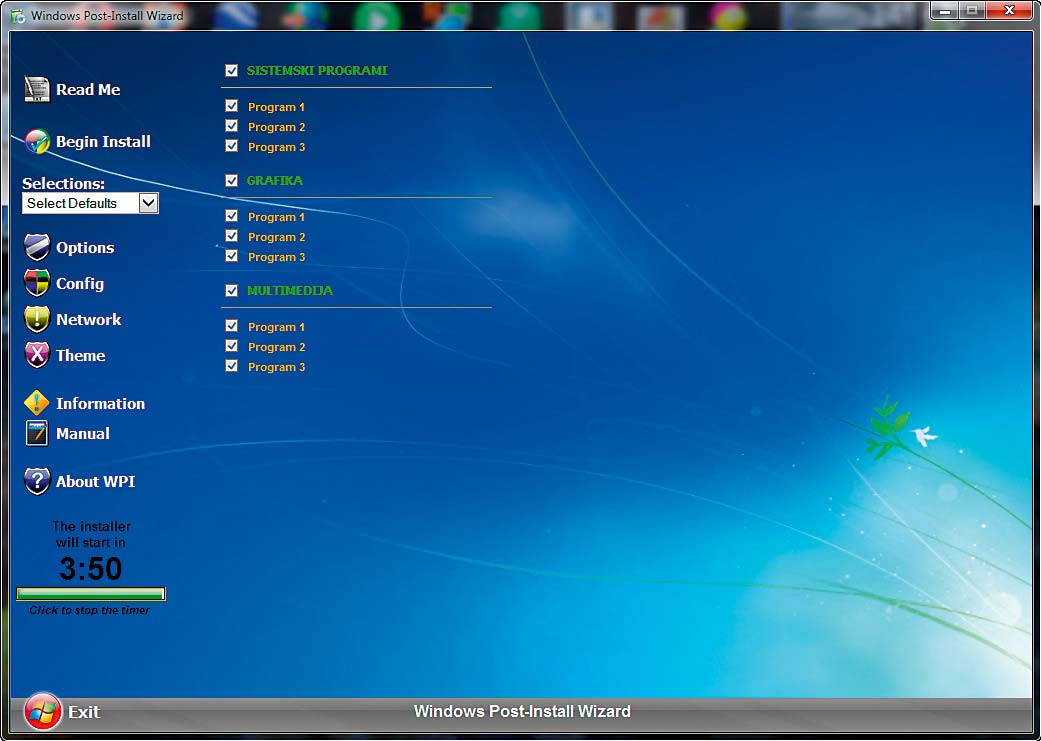Open the Options shield icon

coord(37,247)
